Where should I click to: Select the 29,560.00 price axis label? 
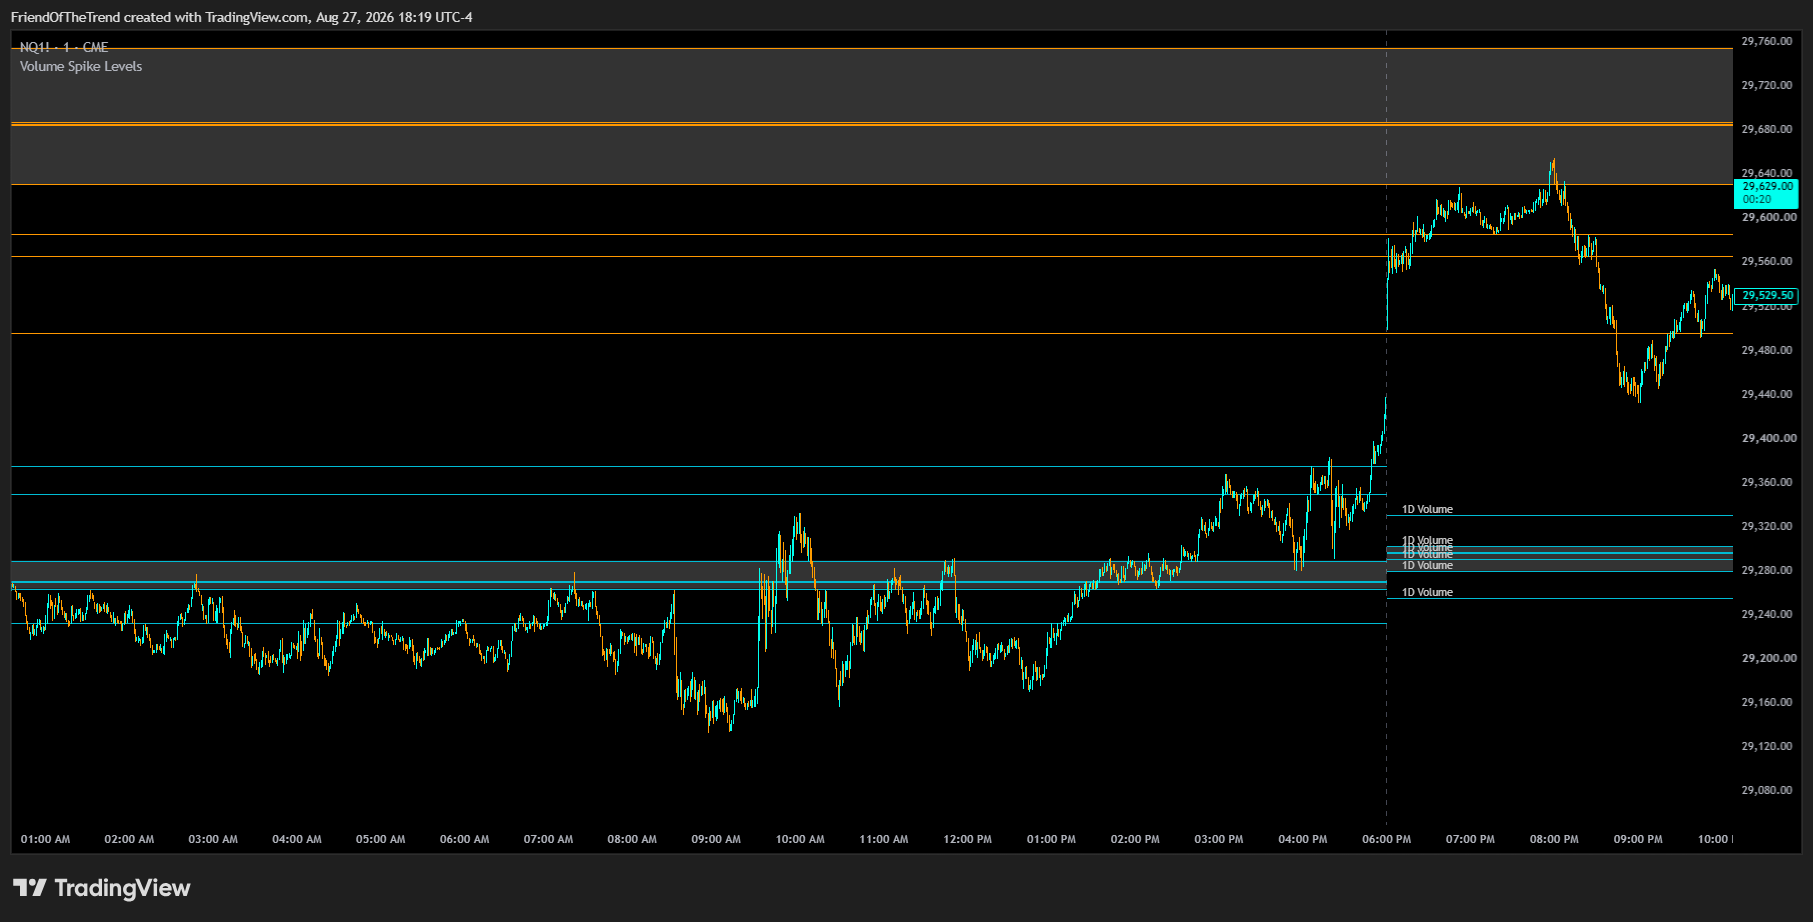(x=1767, y=261)
